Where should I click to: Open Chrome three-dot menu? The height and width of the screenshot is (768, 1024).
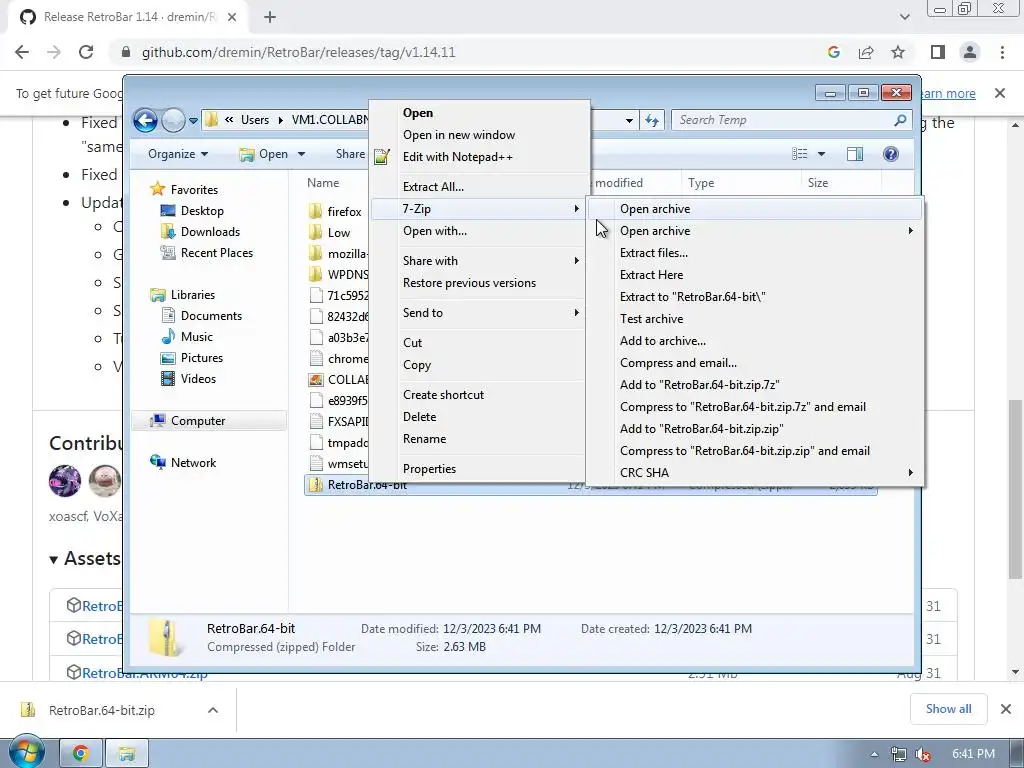pos(1002,52)
